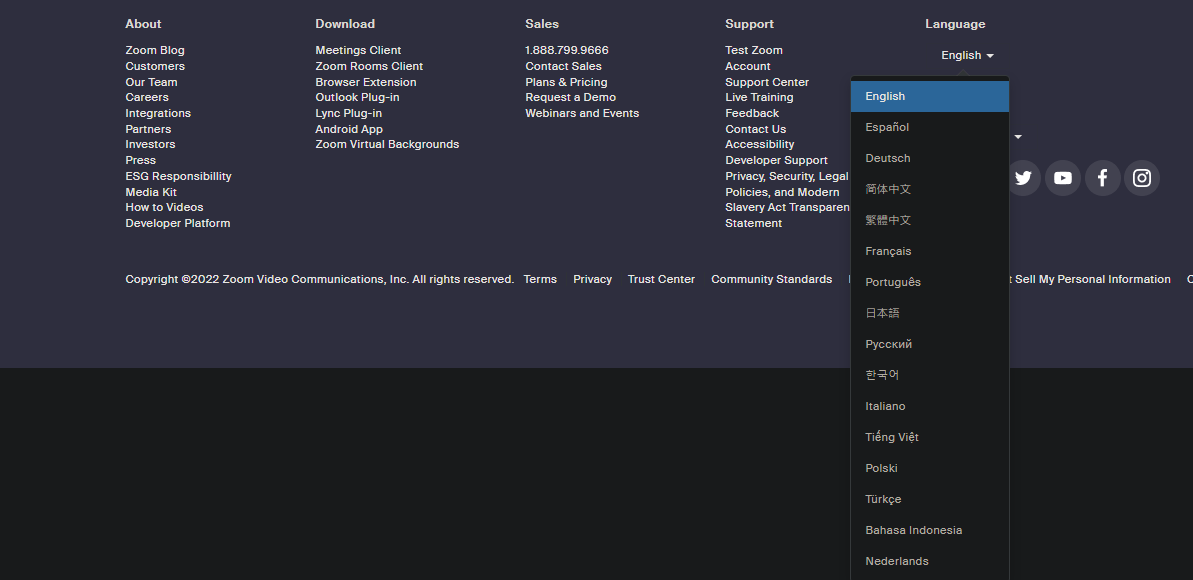
Task: Open Live Training link
Action: (759, 97)
